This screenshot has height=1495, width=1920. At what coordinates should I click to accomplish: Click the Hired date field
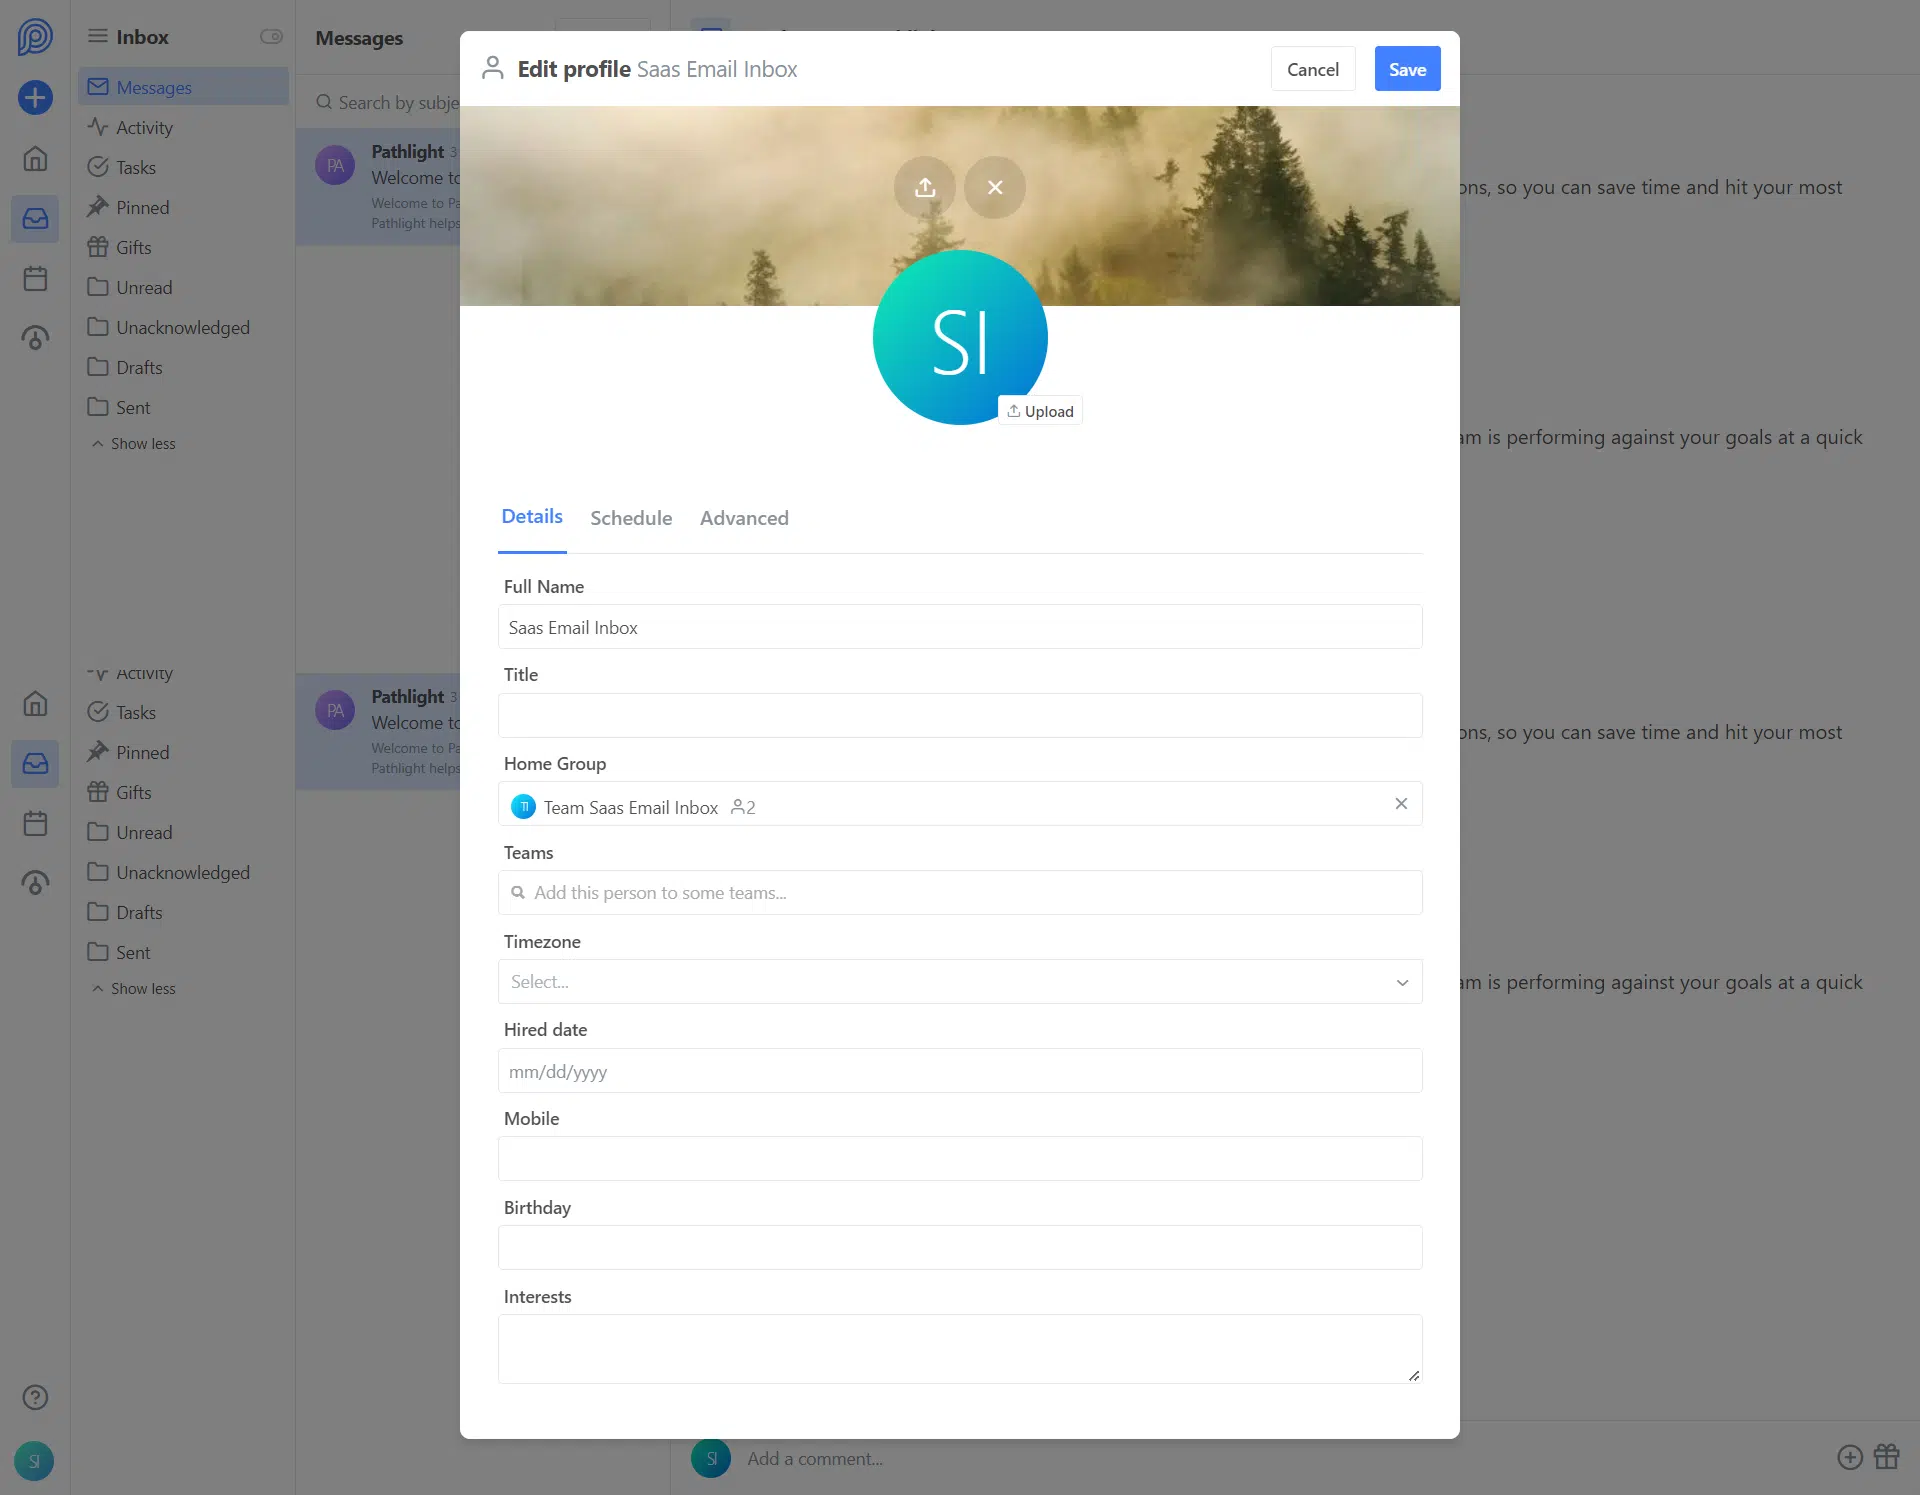point(959,1071)
